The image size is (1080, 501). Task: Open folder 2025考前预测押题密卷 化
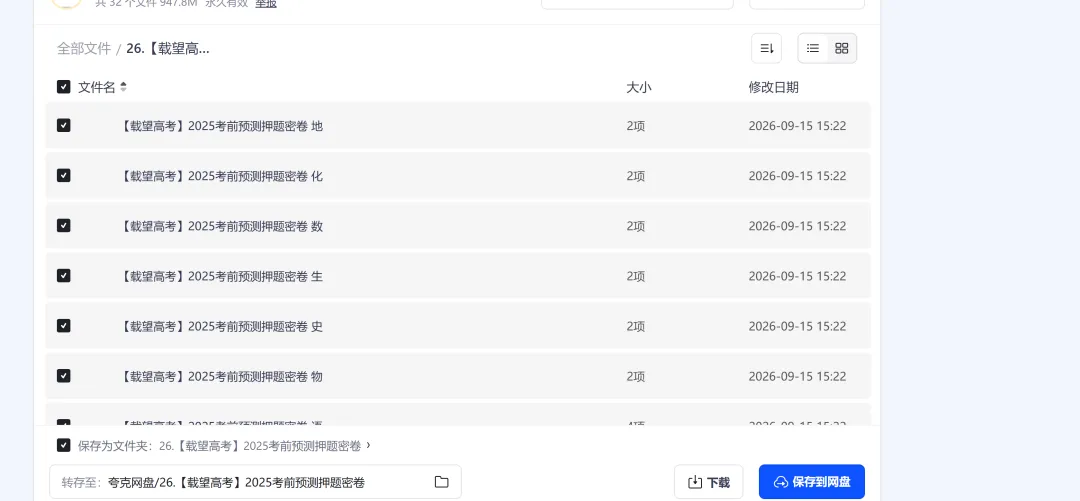click(221, 176)
